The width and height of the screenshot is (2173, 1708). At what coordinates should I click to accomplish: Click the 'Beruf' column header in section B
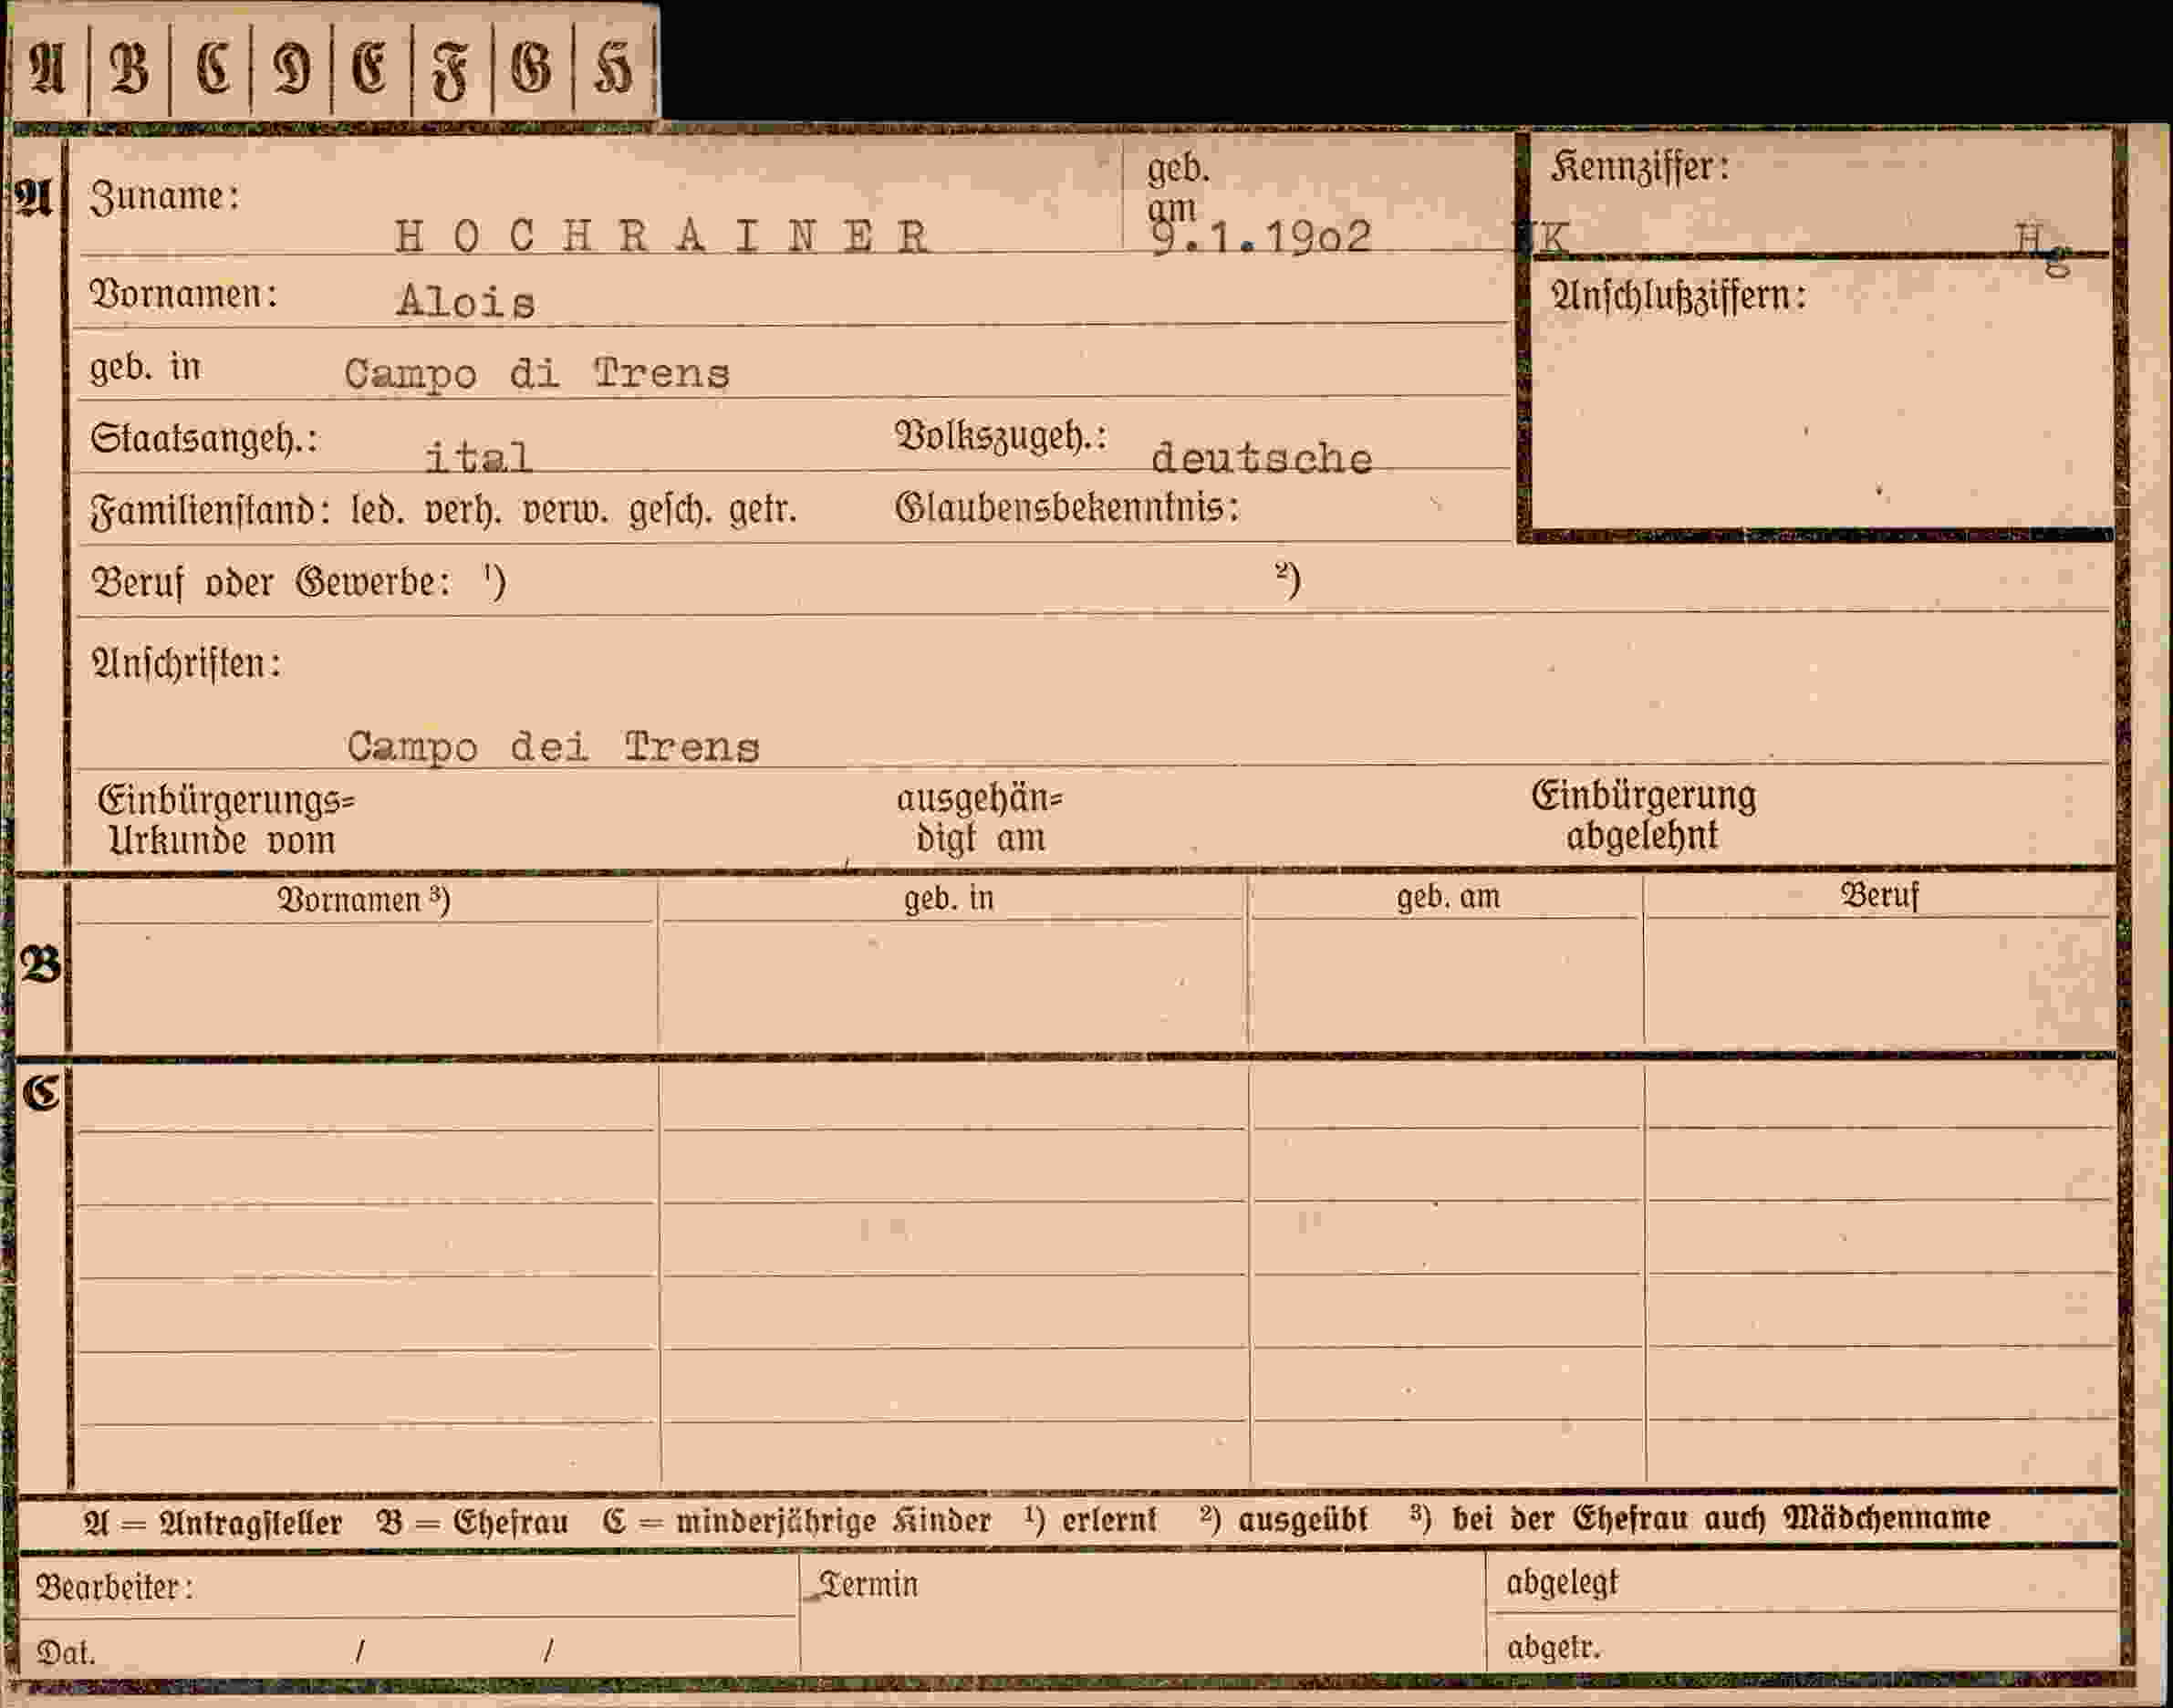click(x=1880, y=895)
